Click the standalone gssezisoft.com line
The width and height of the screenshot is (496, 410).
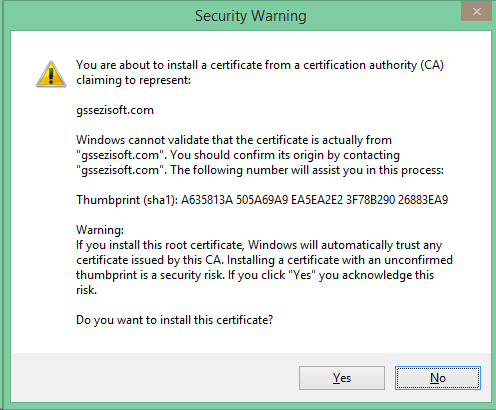tap(115, 110)
